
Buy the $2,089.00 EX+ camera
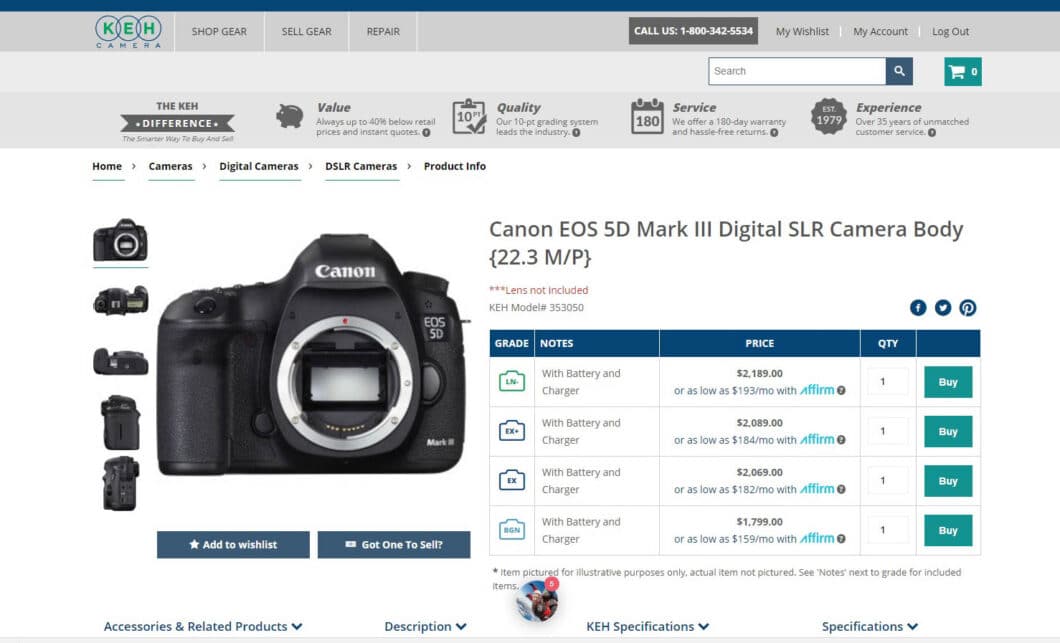coord(948,431)
